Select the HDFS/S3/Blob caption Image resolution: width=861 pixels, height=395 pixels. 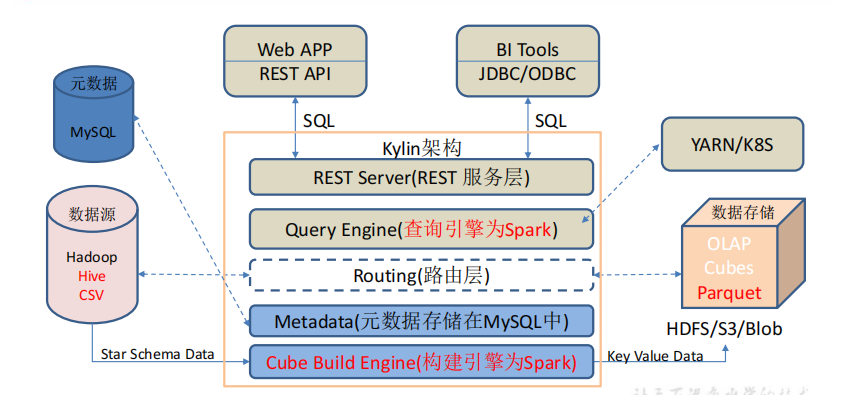click(x=724, y=329)
